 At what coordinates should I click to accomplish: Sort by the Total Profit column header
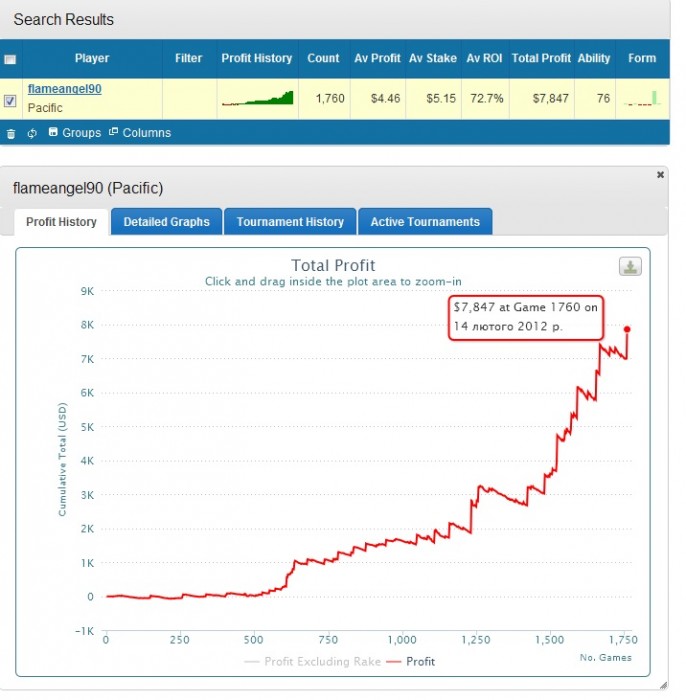point(541,58)
